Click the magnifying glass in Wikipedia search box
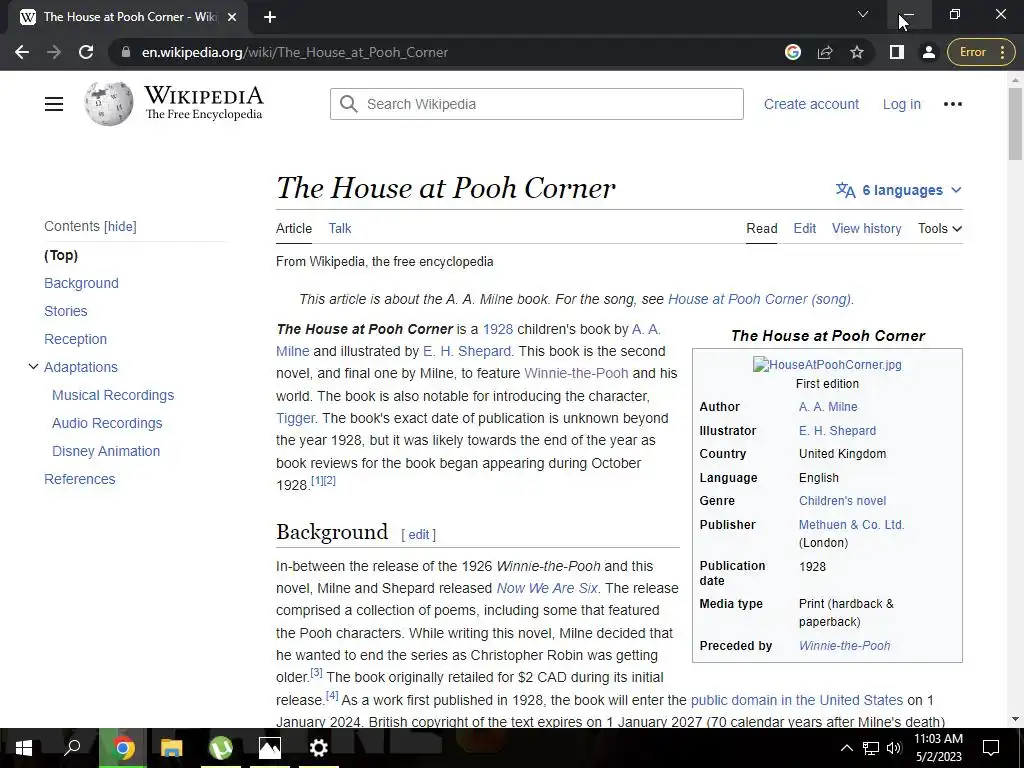Screen dimensions: 1024x768 point(349,104)
